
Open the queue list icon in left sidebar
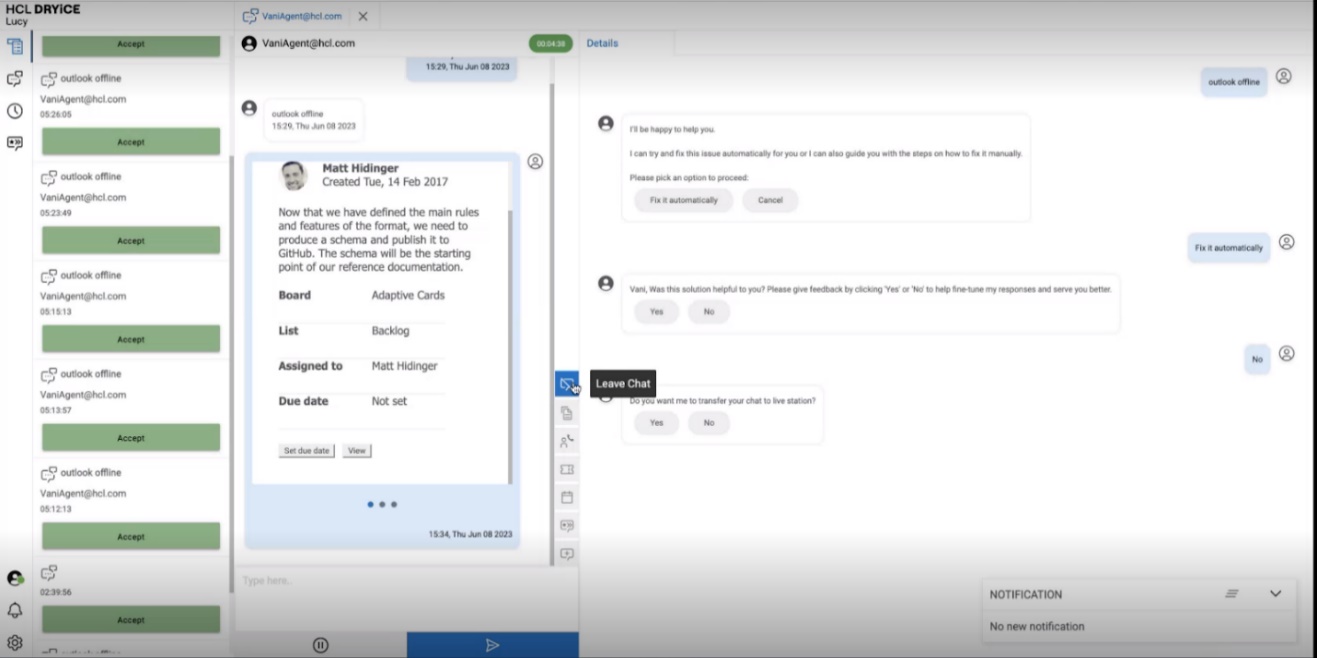point(15,46)
